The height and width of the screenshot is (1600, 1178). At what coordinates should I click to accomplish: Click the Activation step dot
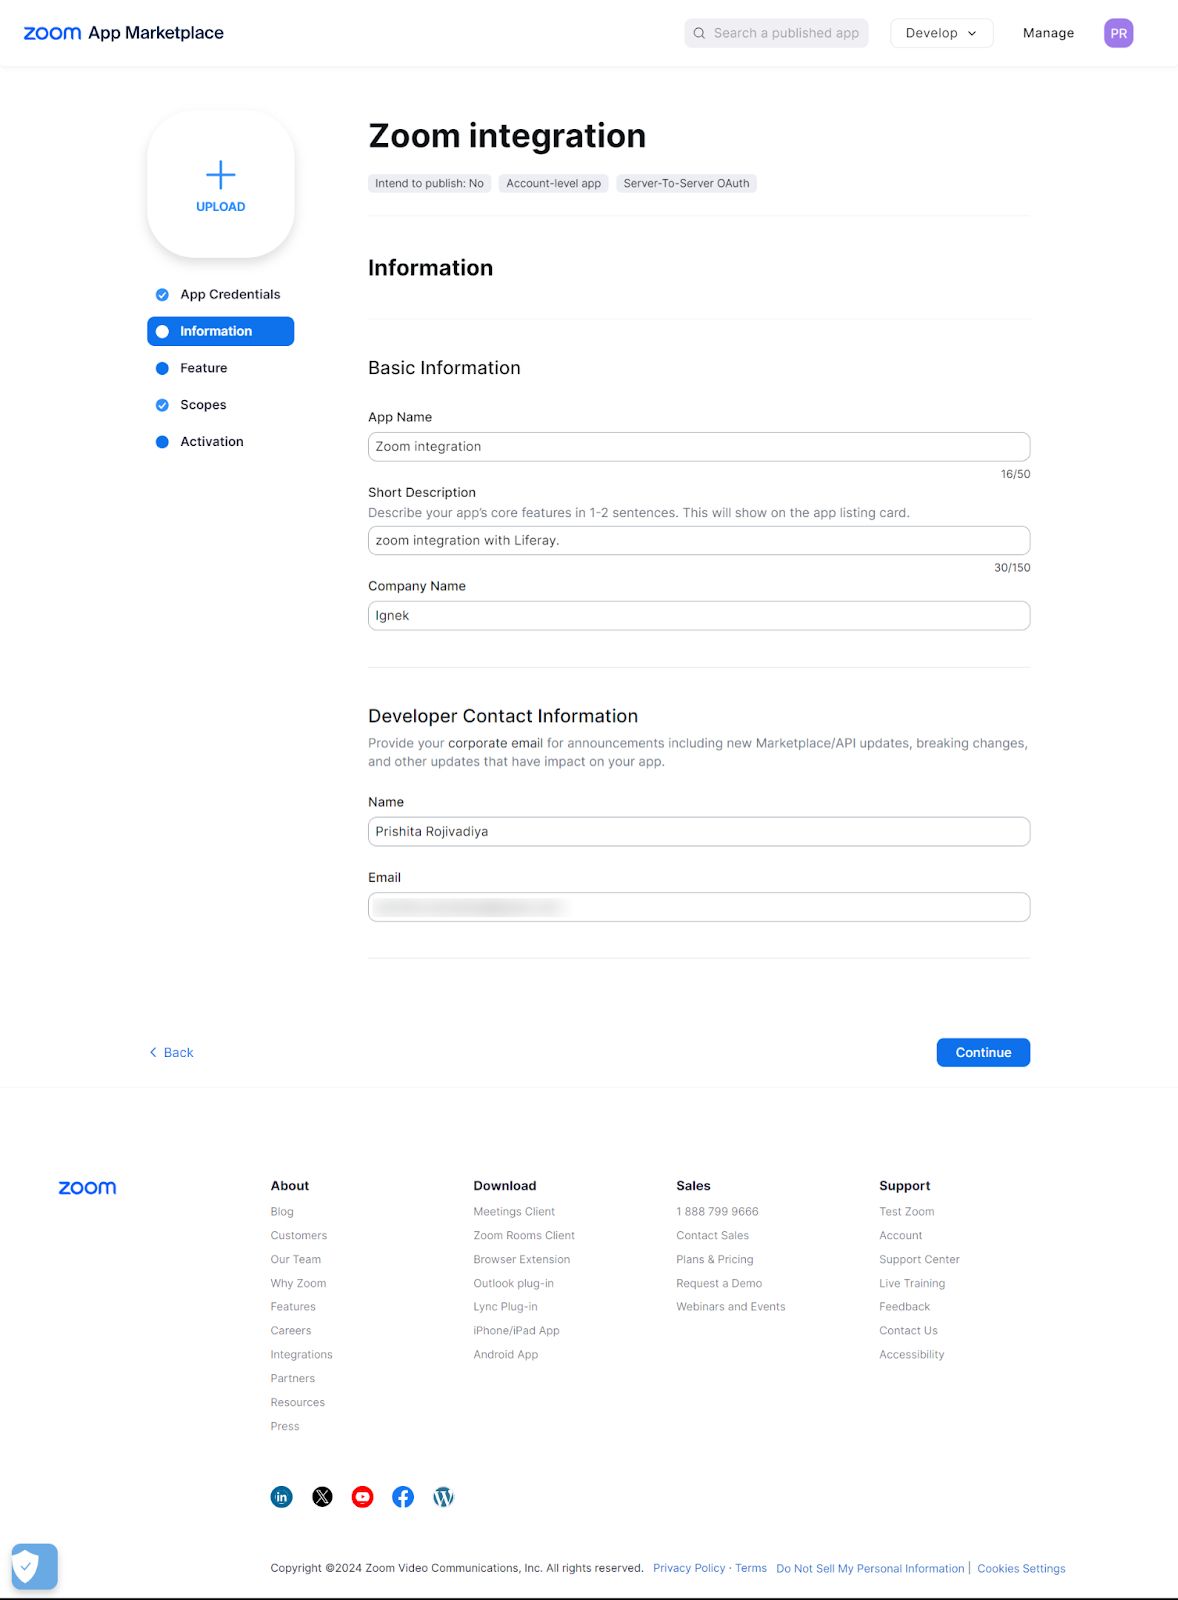tap(162, 442)
